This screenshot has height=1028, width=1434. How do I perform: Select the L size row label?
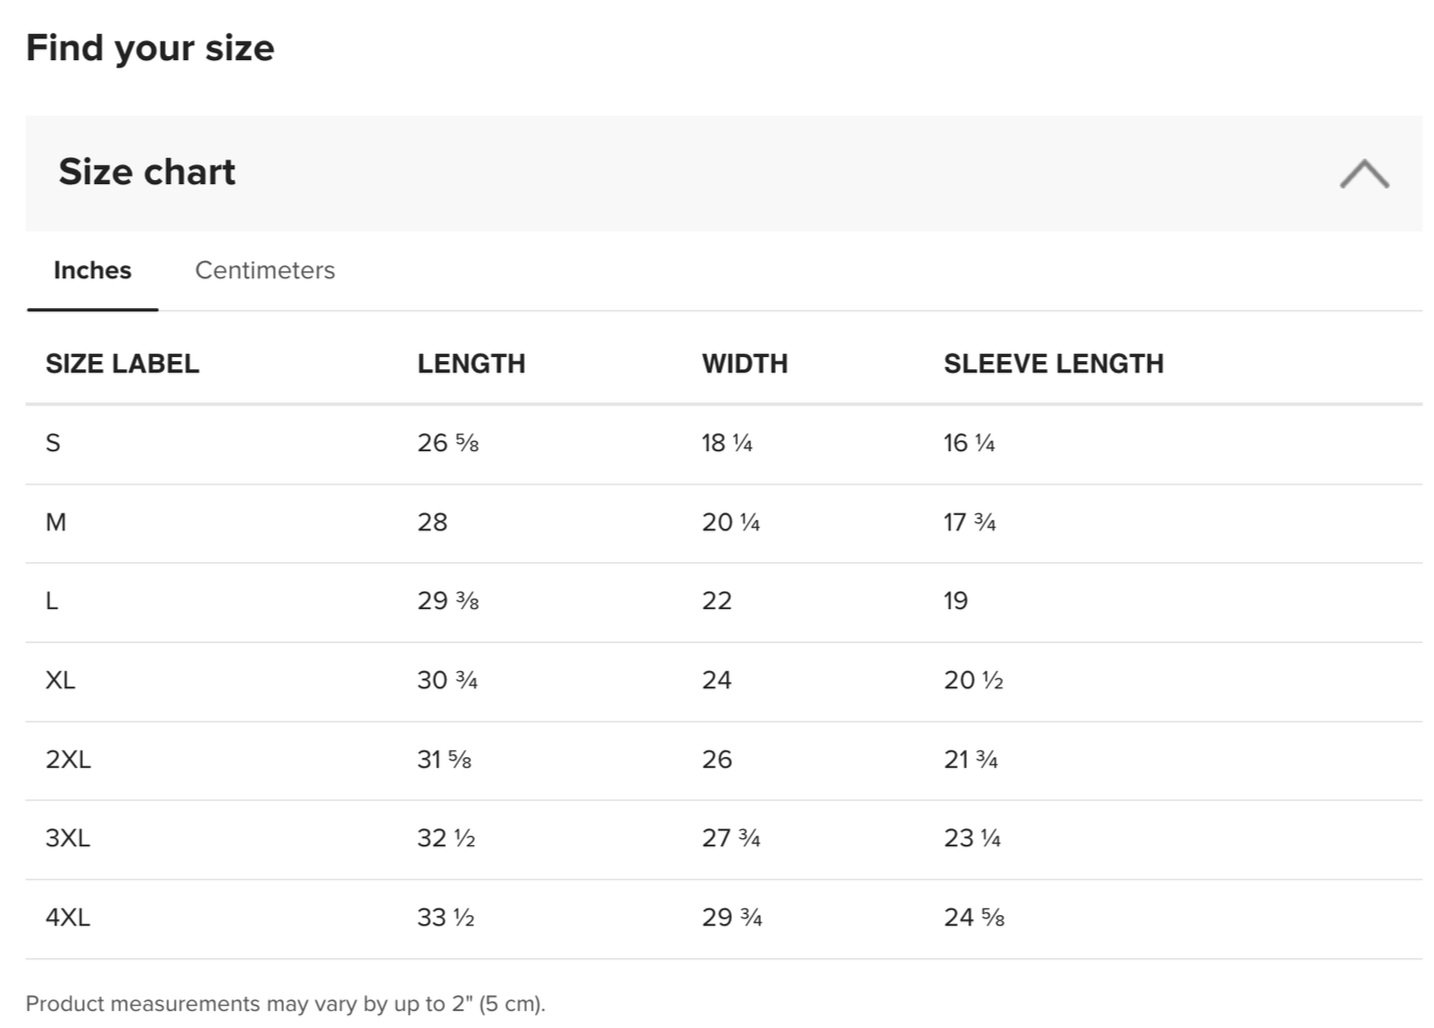pyautogui.click(x=52, y=601)
